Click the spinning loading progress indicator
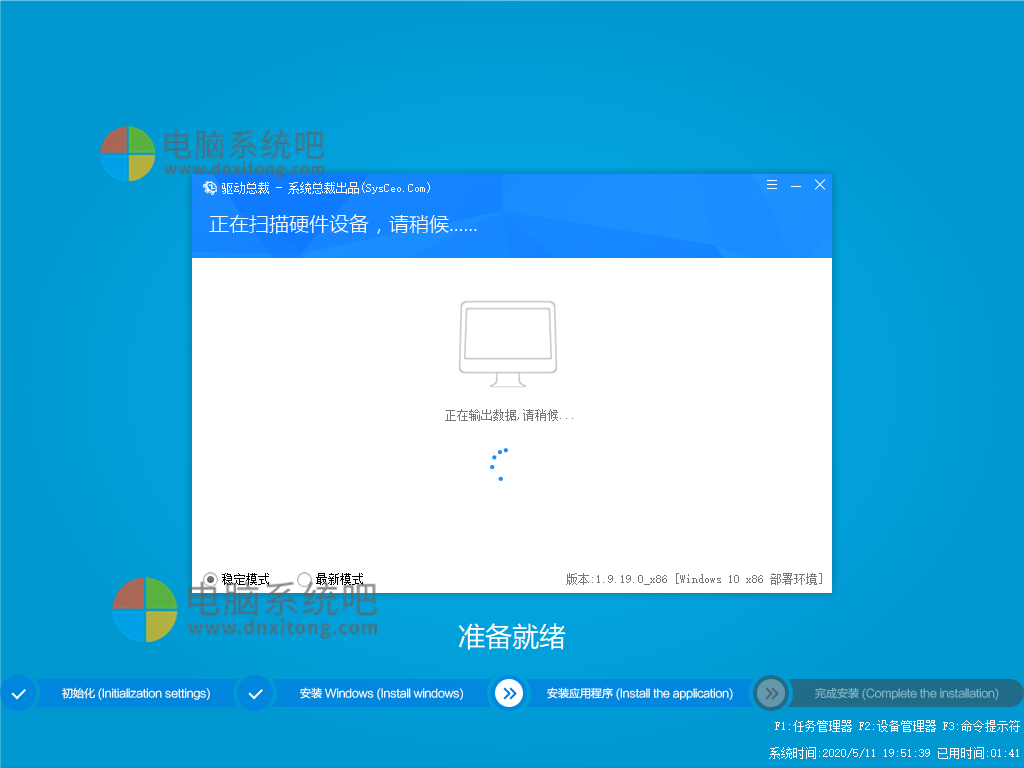 (x=498, y=465)
